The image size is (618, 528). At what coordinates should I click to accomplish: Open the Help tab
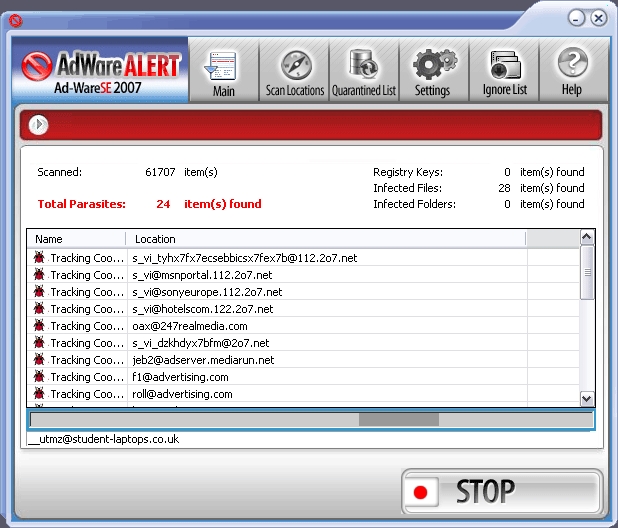[x=573, y=70]
